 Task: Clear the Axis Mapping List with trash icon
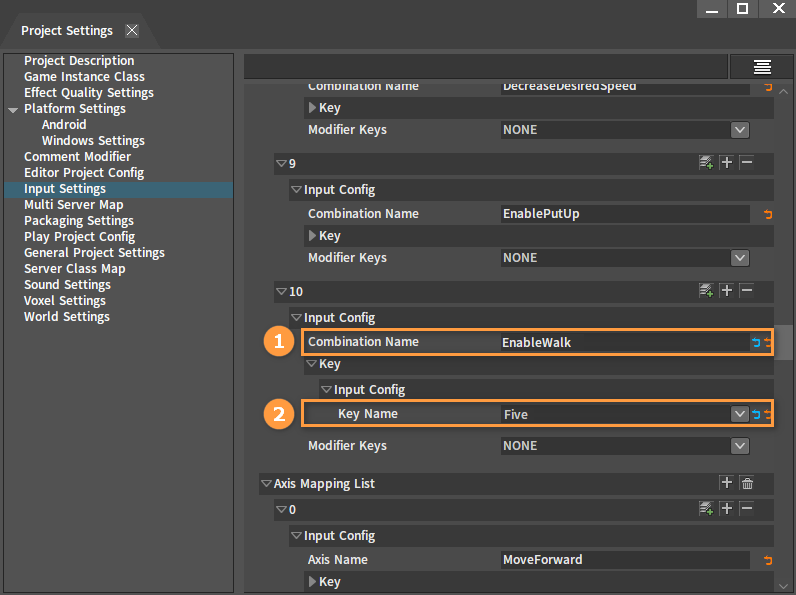click(x=747, y=483)
